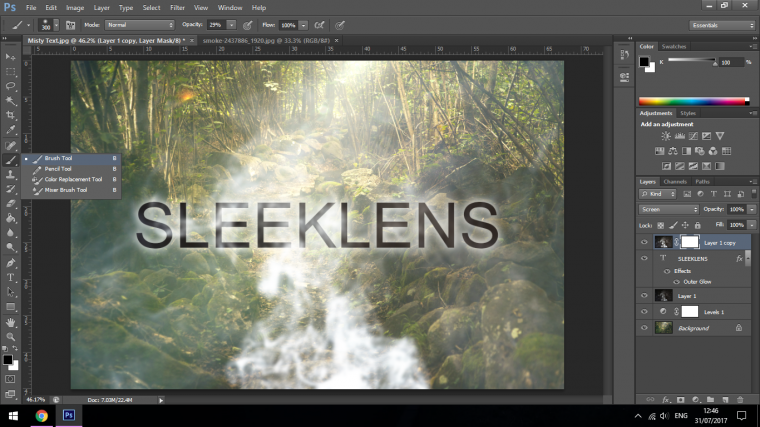This screenshot has width=760, height=427.
Task: Select the Eyedropper tool
Action: pos(10,130)
